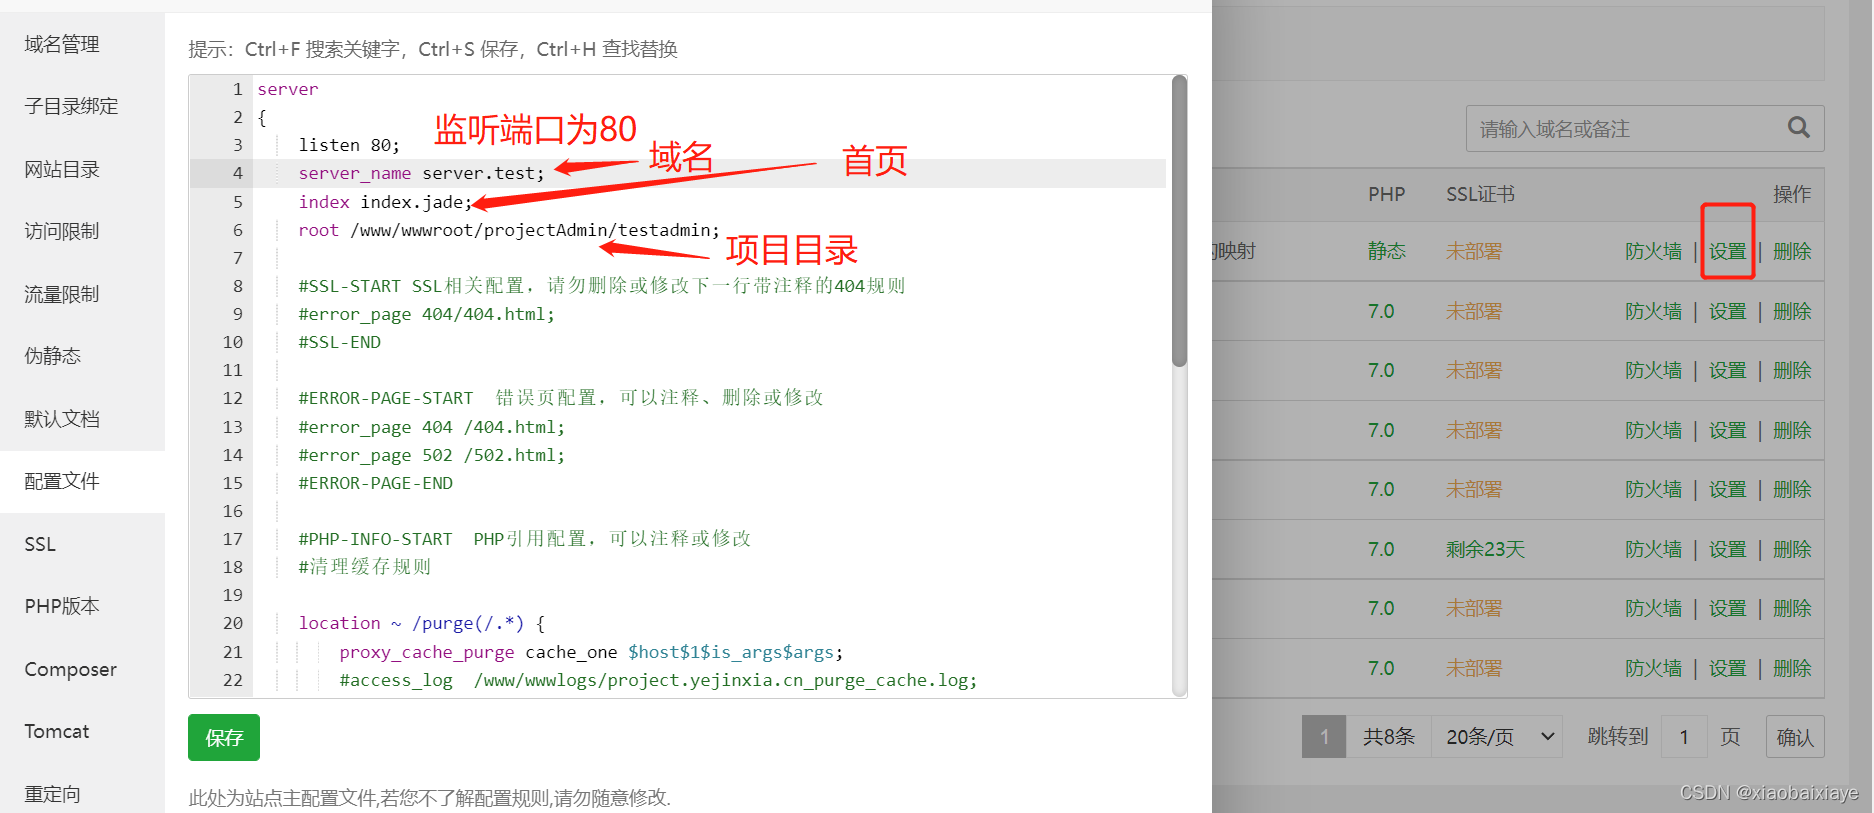Click the PHP column header

[x=1386, y=194]
